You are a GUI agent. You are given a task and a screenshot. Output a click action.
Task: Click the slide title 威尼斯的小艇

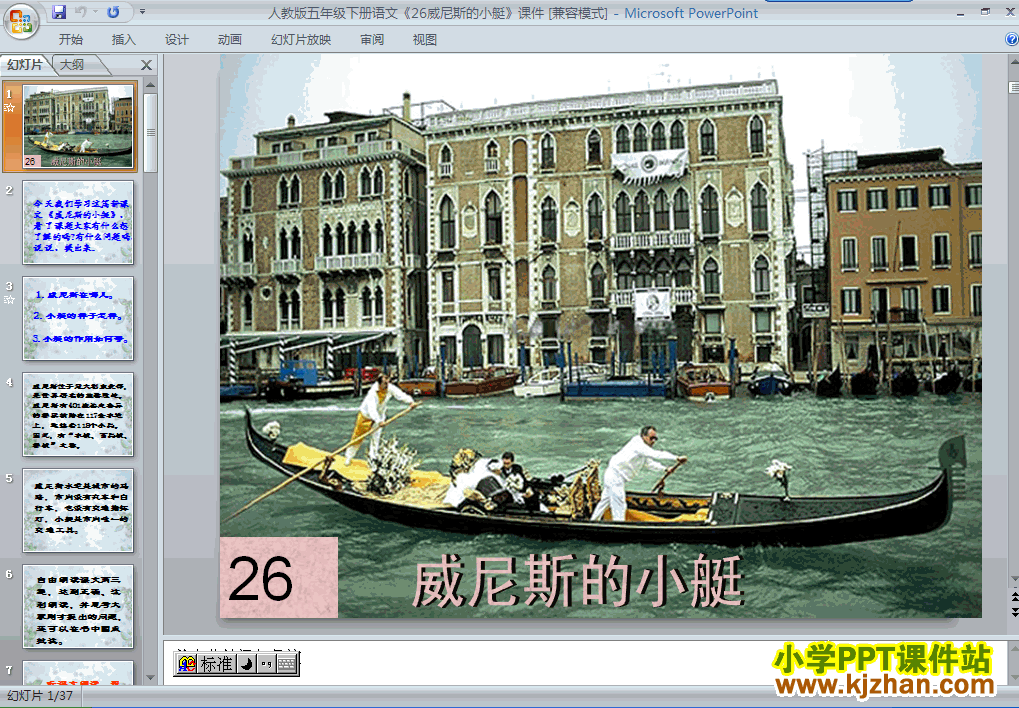click(x=578, y=581)
